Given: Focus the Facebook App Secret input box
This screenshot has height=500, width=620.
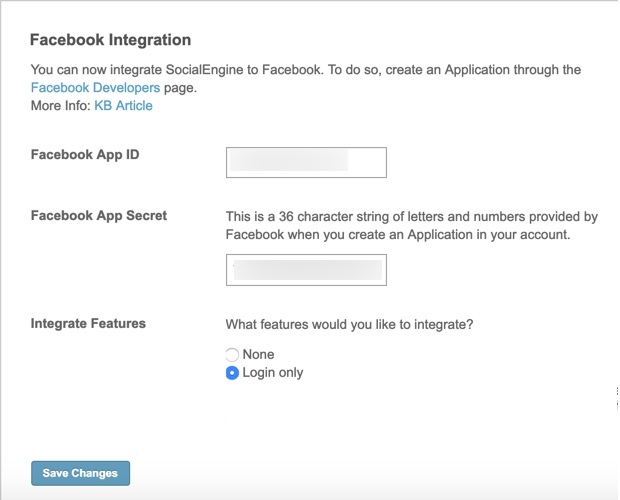Looking at the screenshot, I should tap(306, 270).
